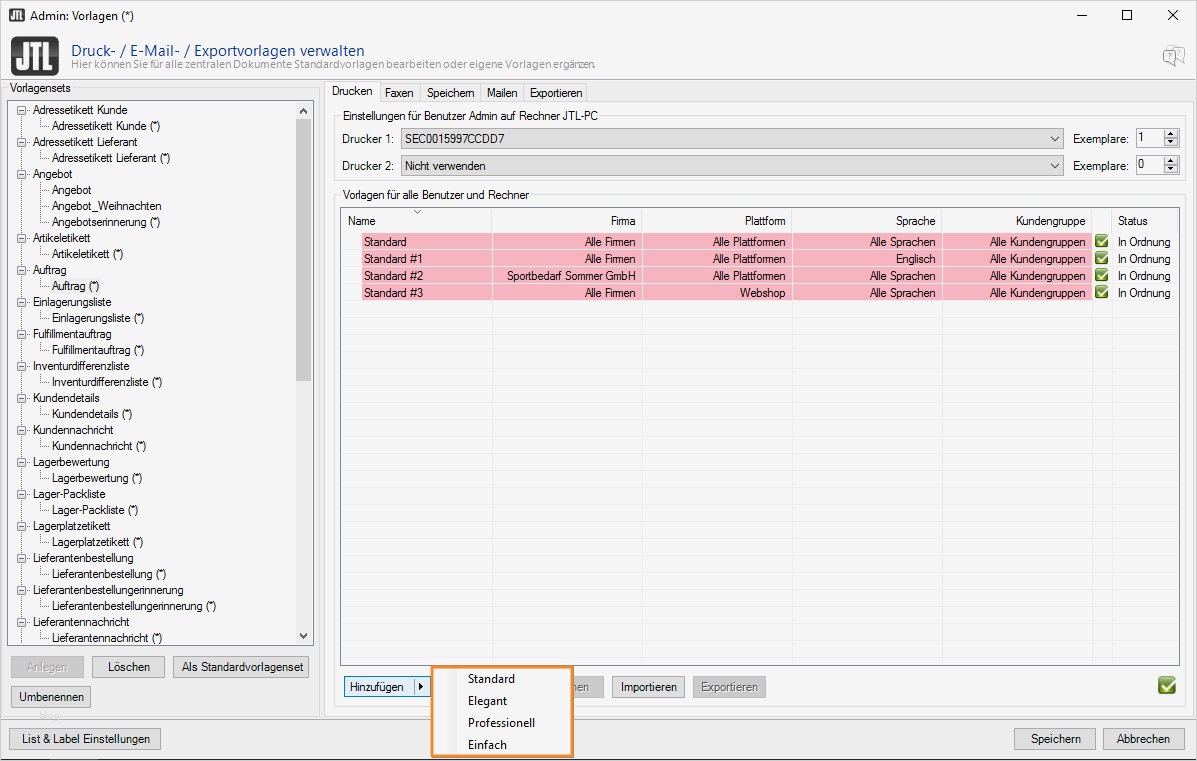This screenshot has width=1197, height=761.
Task: Open the Drucker 2 printer dropdown
Action: [1056, 166]
